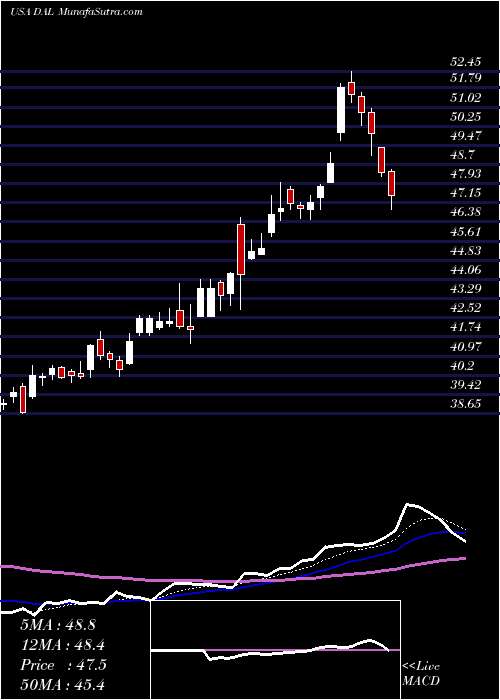The width and height of the screenshot is (500, 700).
Task: Click the 47.15 price axis label
Action: click(466, 193)
